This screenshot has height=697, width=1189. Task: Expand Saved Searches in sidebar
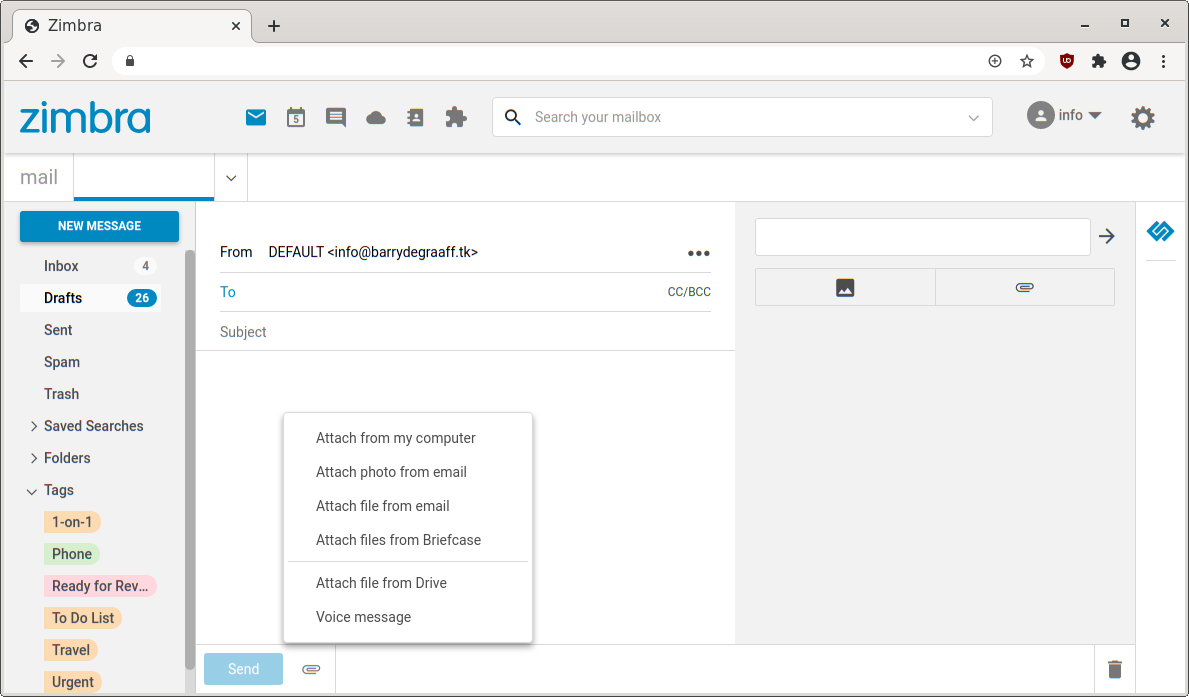[x=33, y=426]
